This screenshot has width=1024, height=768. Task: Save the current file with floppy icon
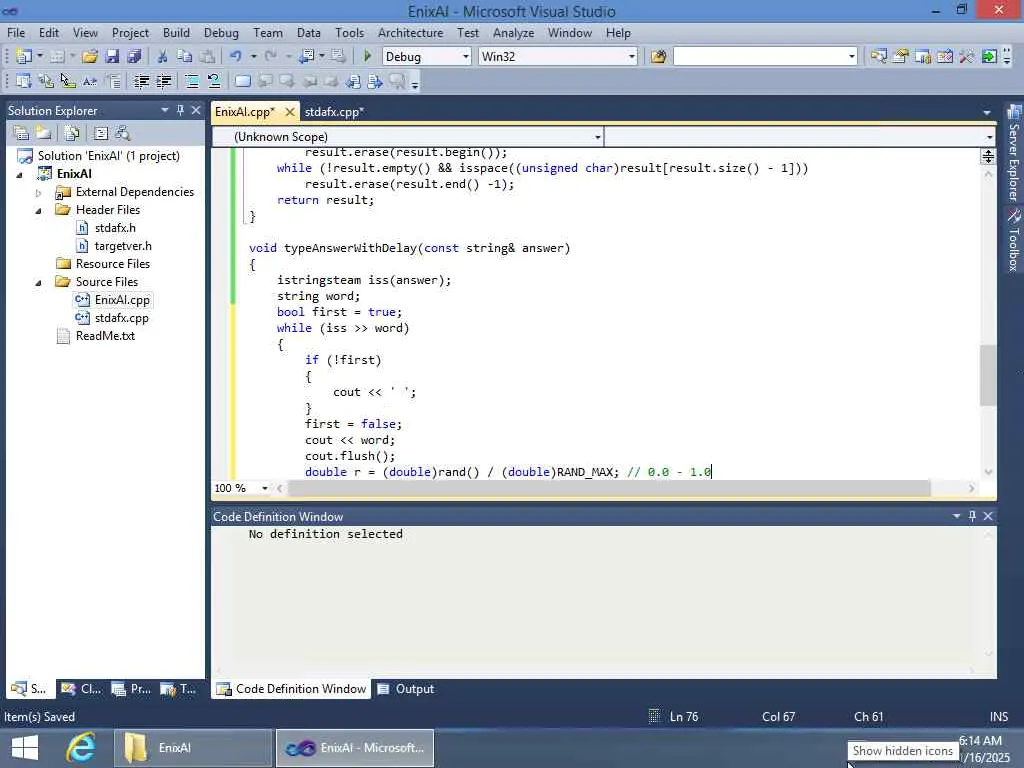(112, 56)
